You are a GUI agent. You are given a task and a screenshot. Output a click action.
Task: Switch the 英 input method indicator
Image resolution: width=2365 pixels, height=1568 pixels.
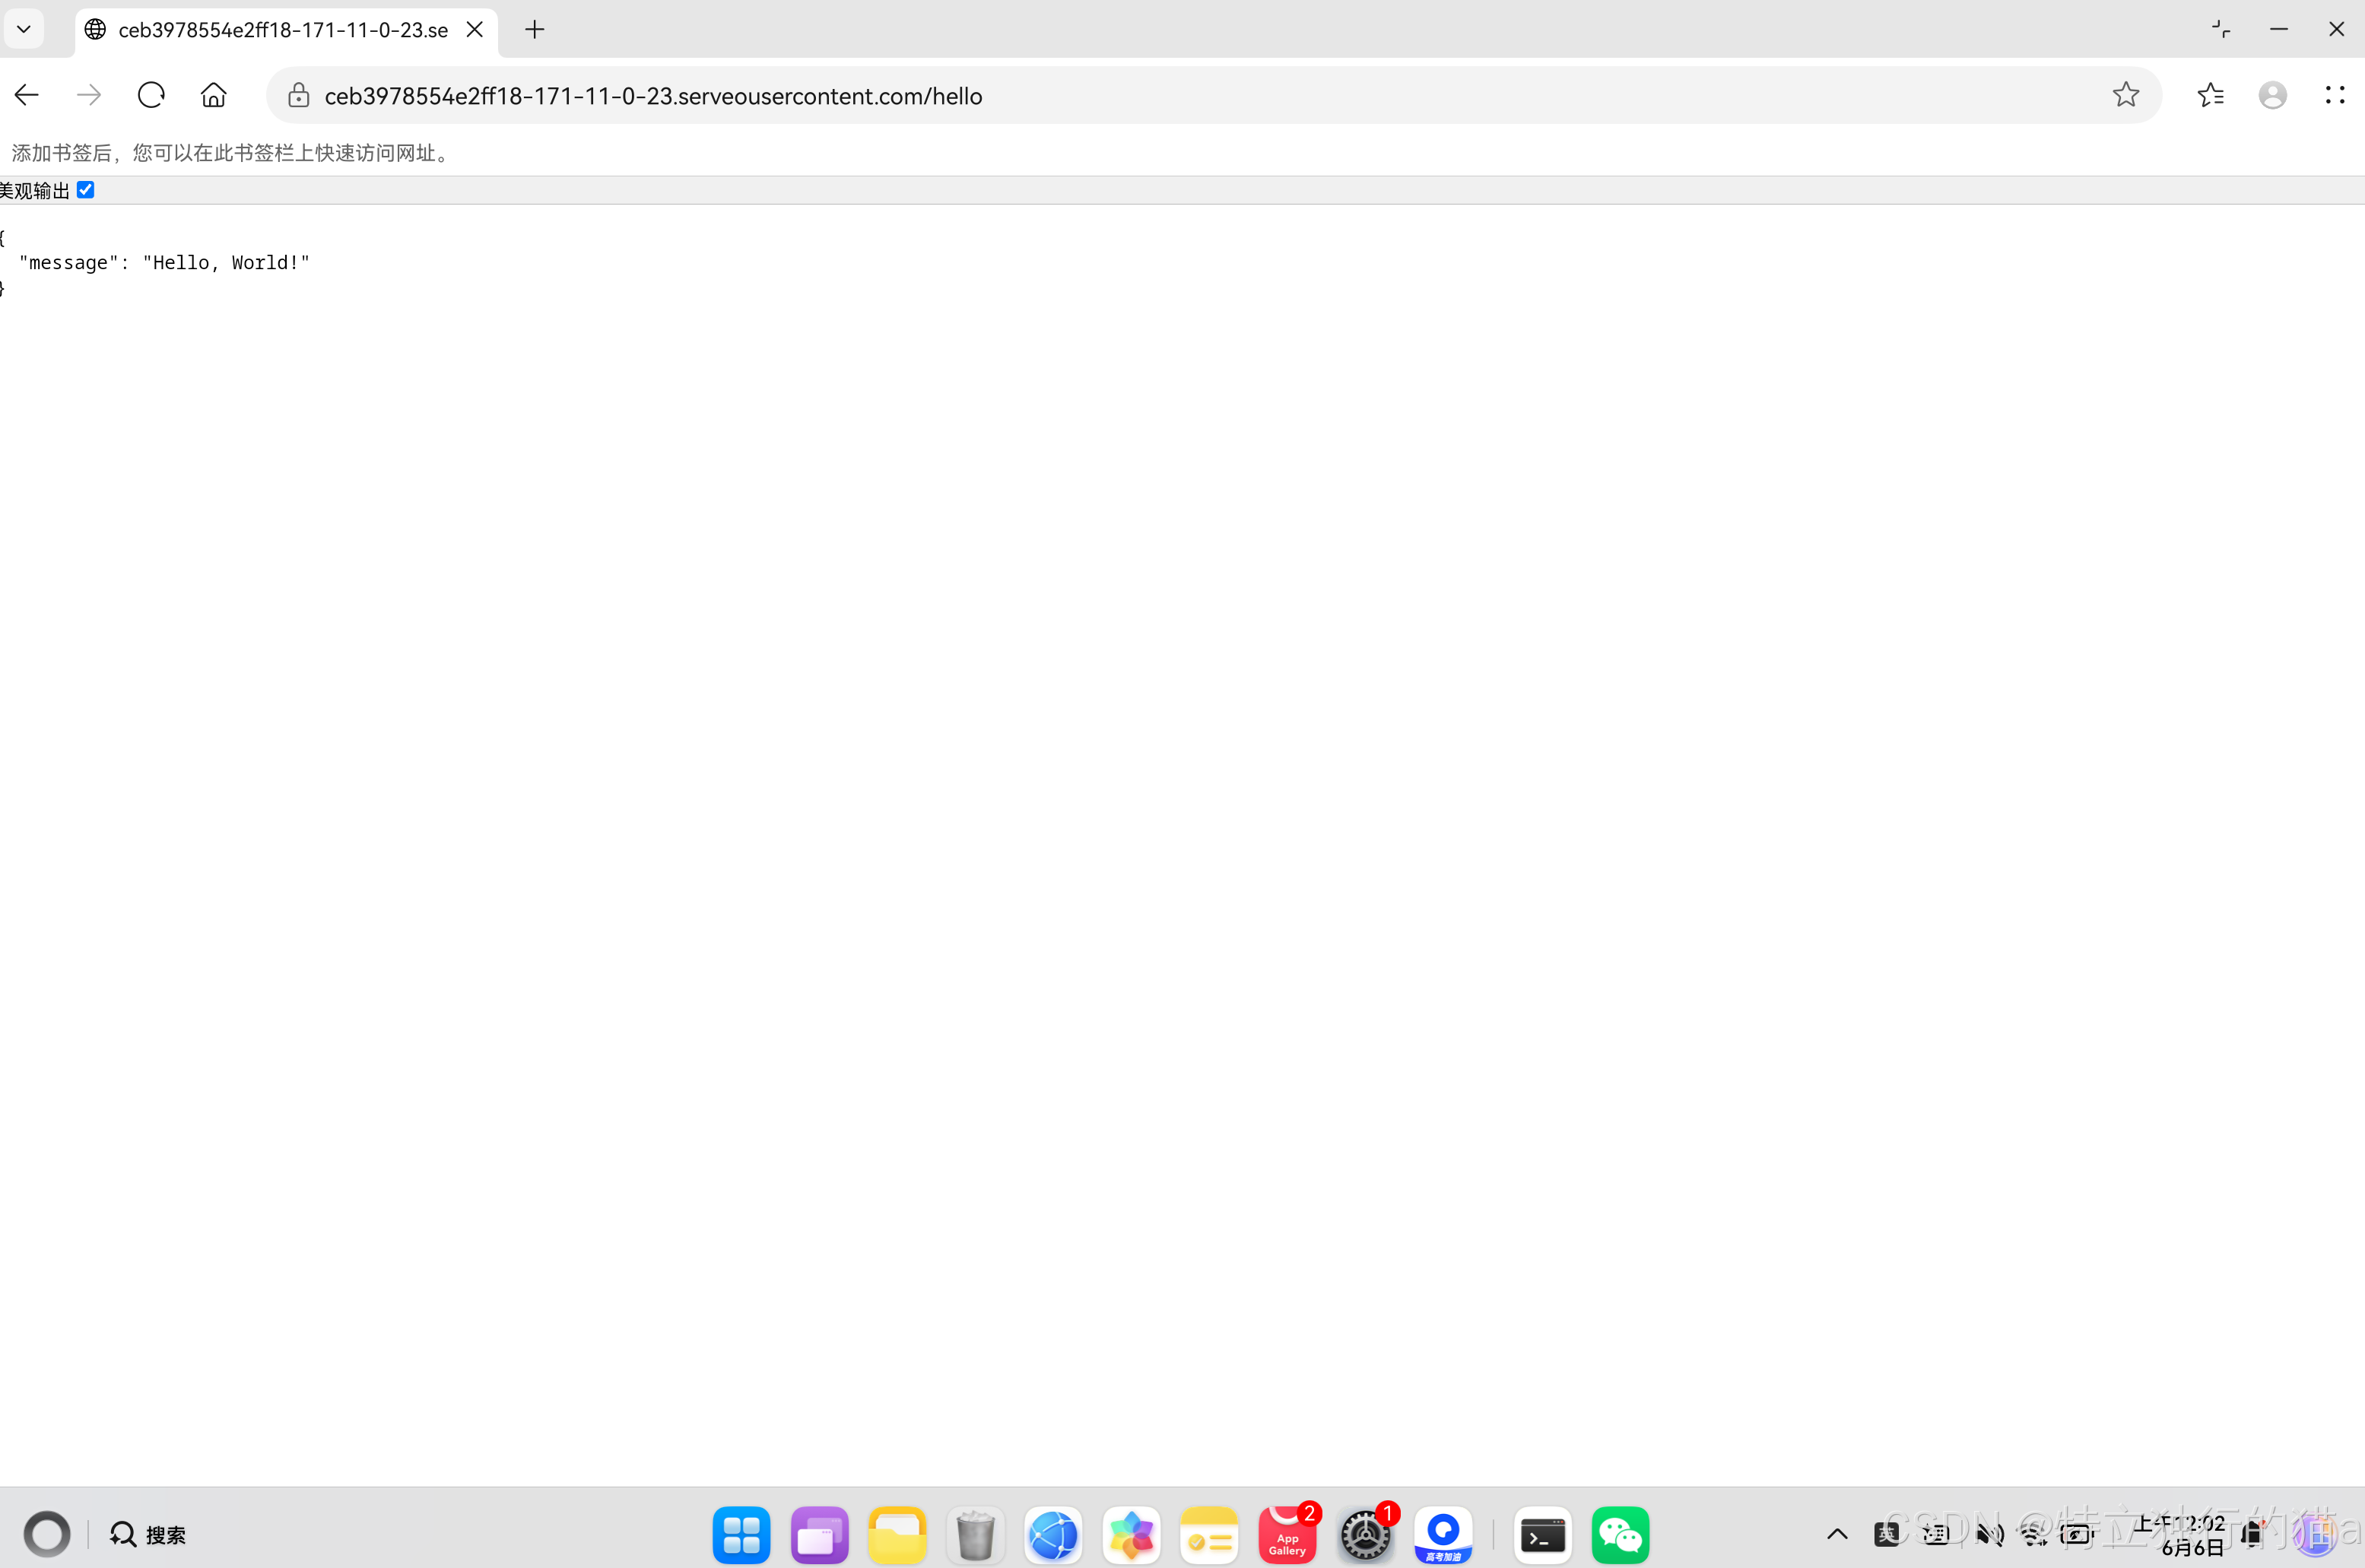coord(1886,1534)
